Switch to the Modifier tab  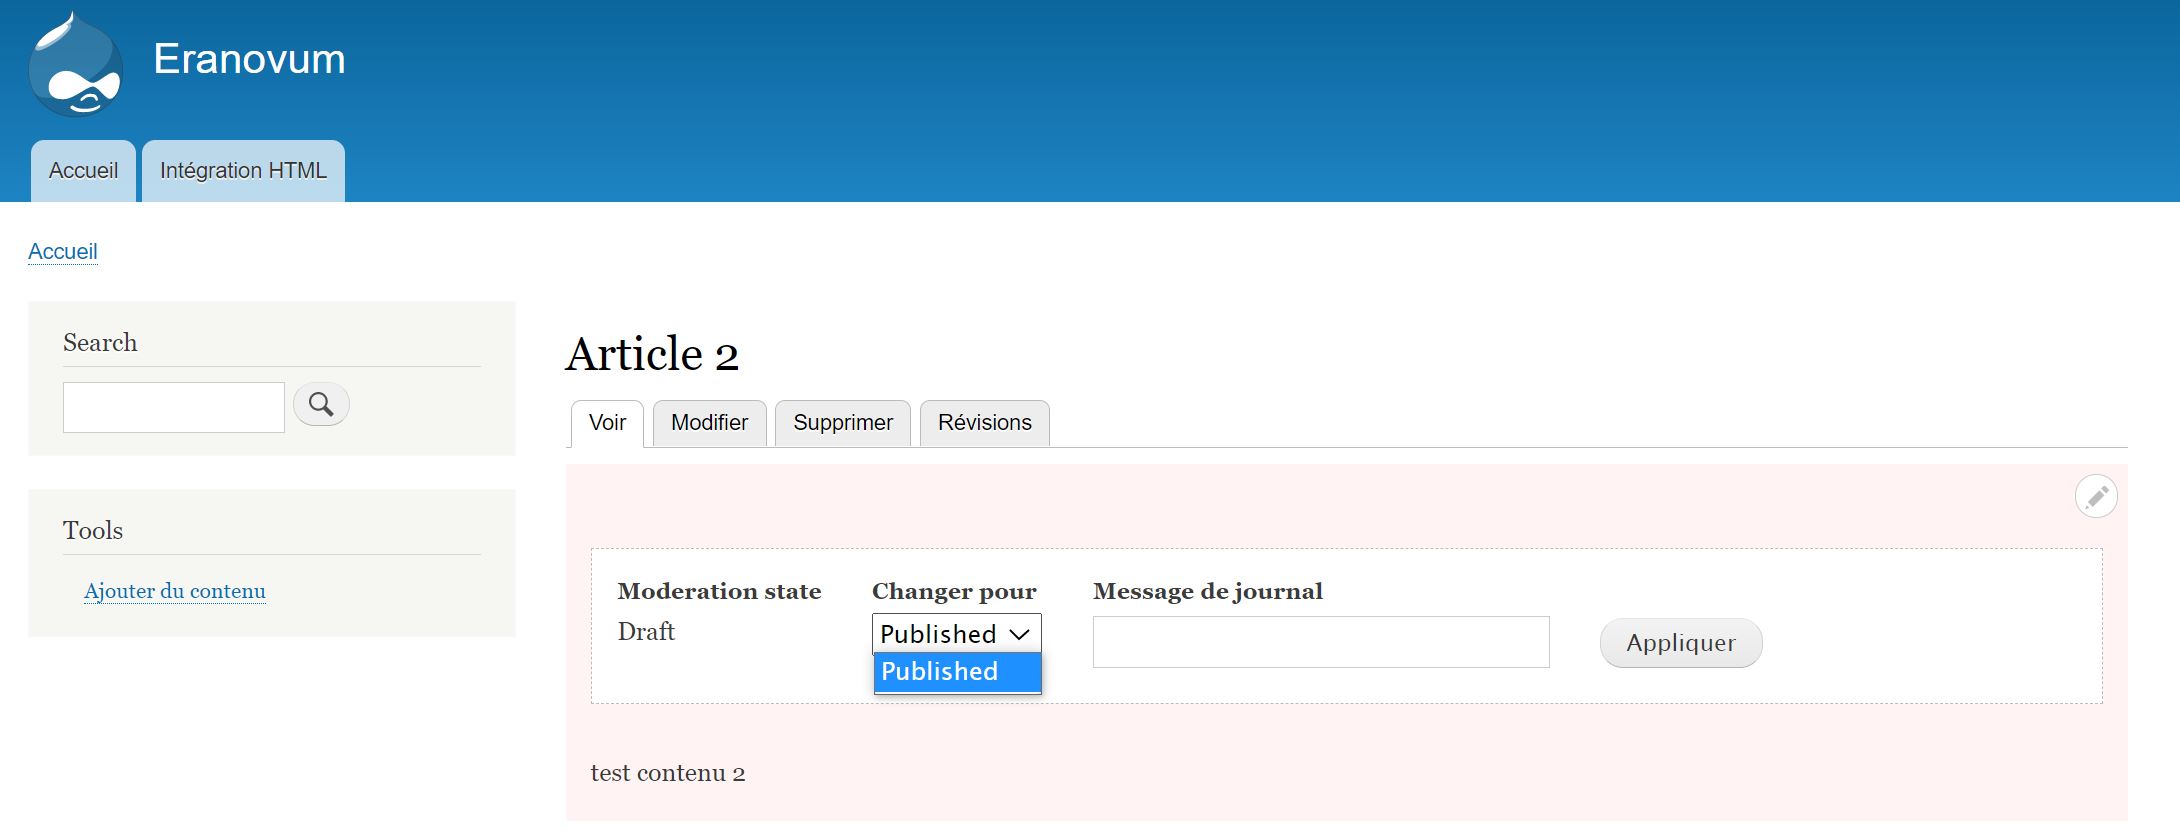[x=709, y=423]
